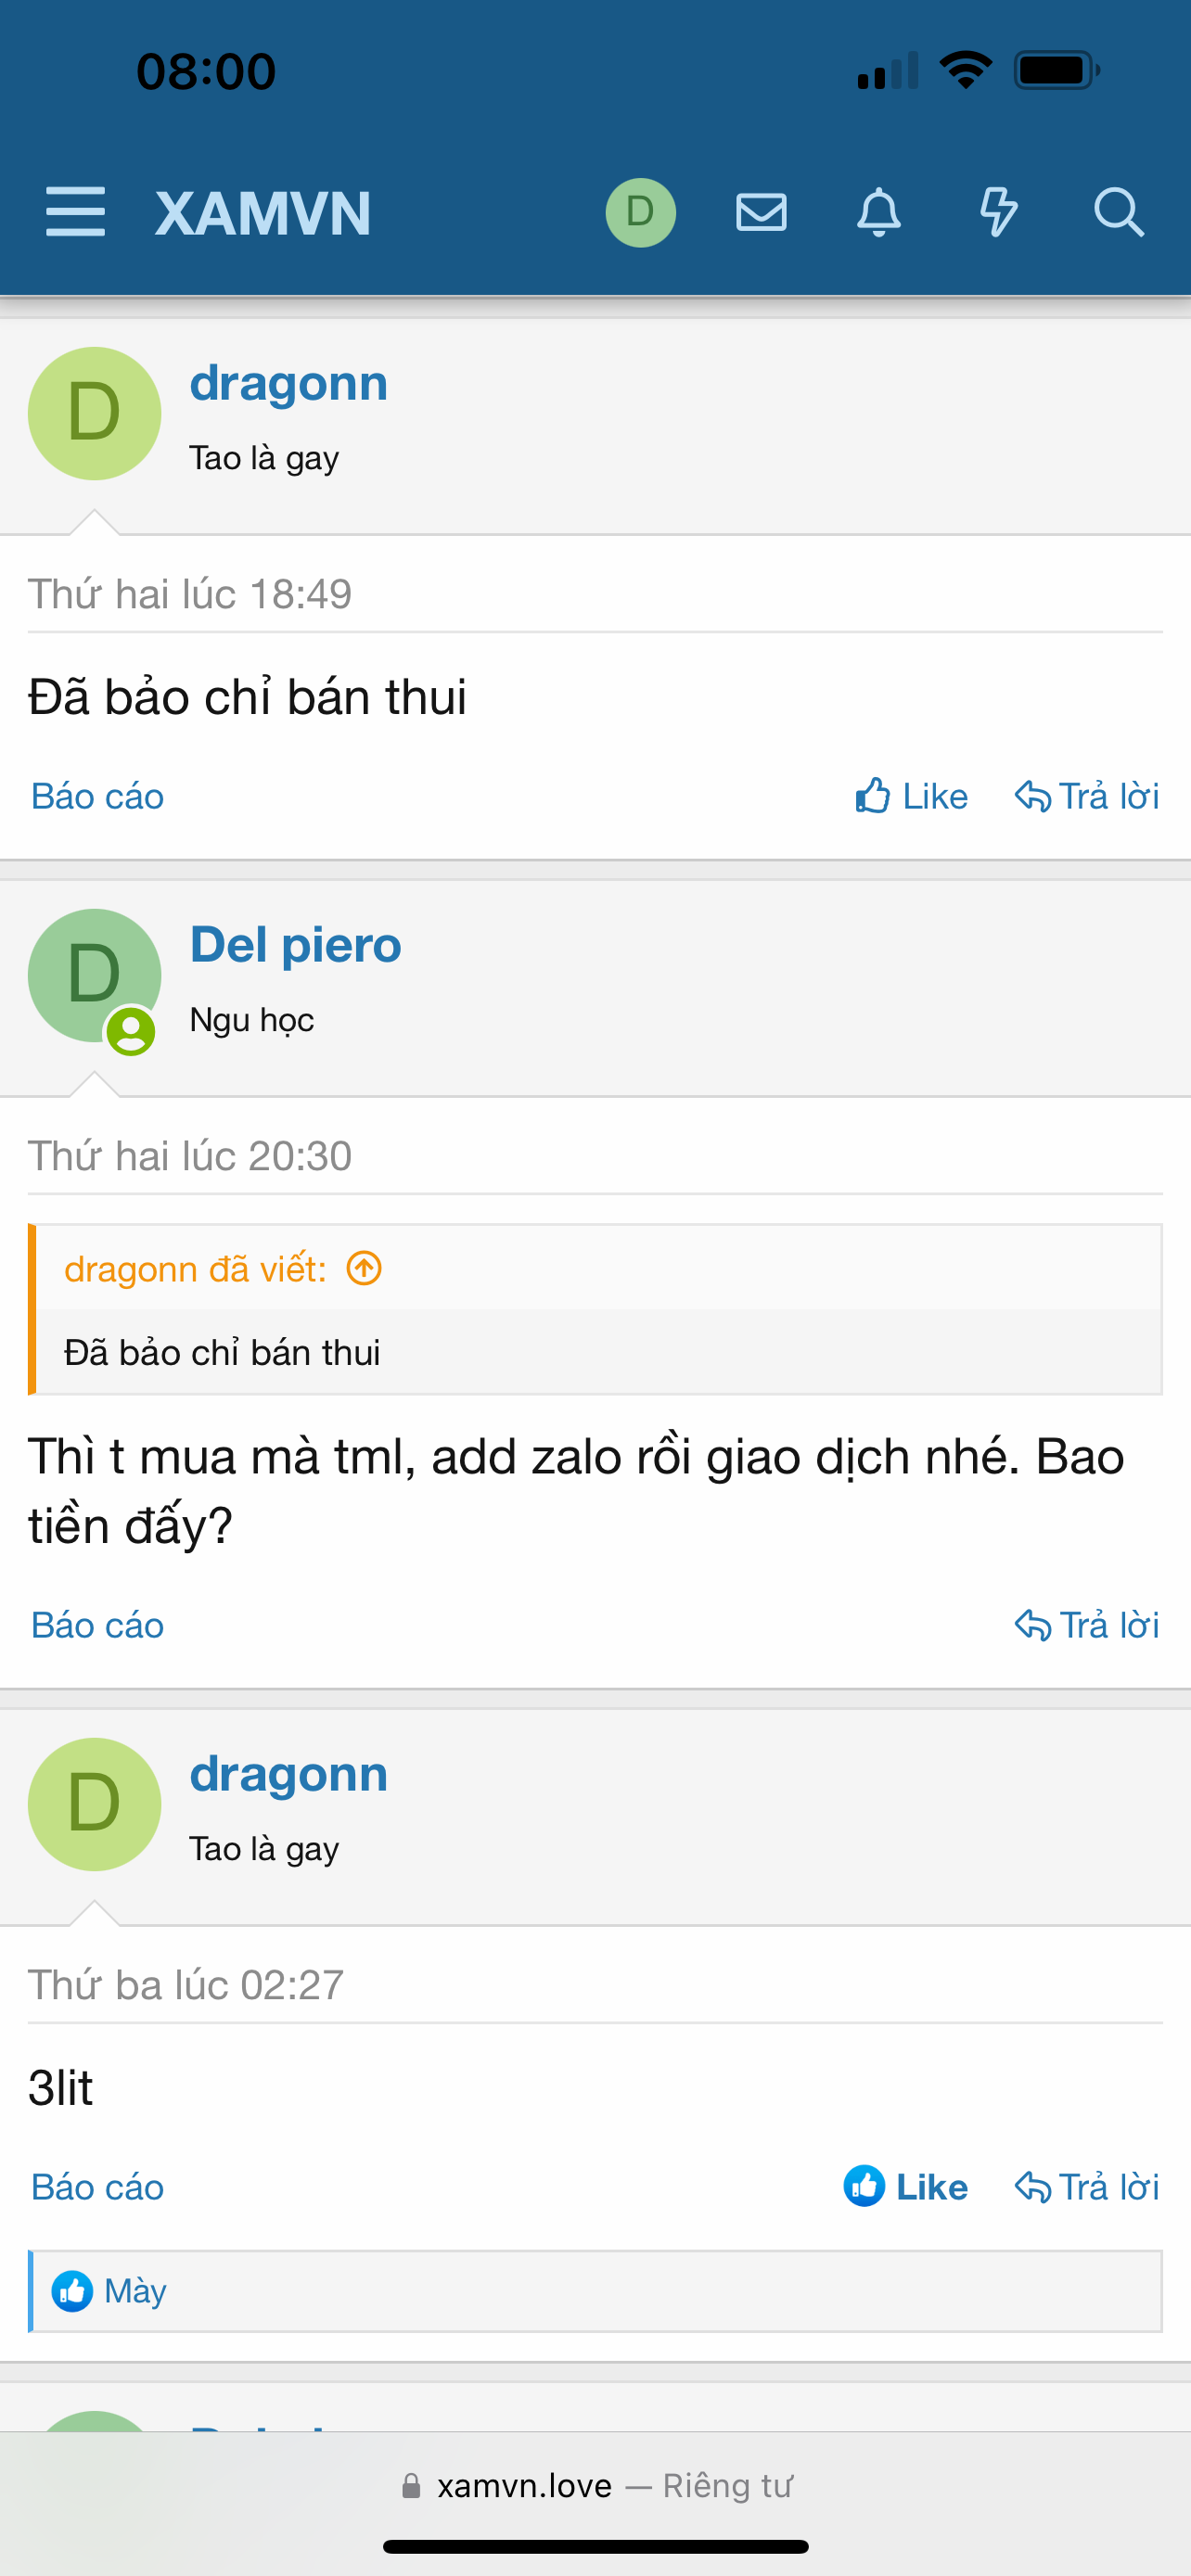Tap Del piero's avatar thumbnail
This screenshot has height=2576, width=1191.
(94, 975)
